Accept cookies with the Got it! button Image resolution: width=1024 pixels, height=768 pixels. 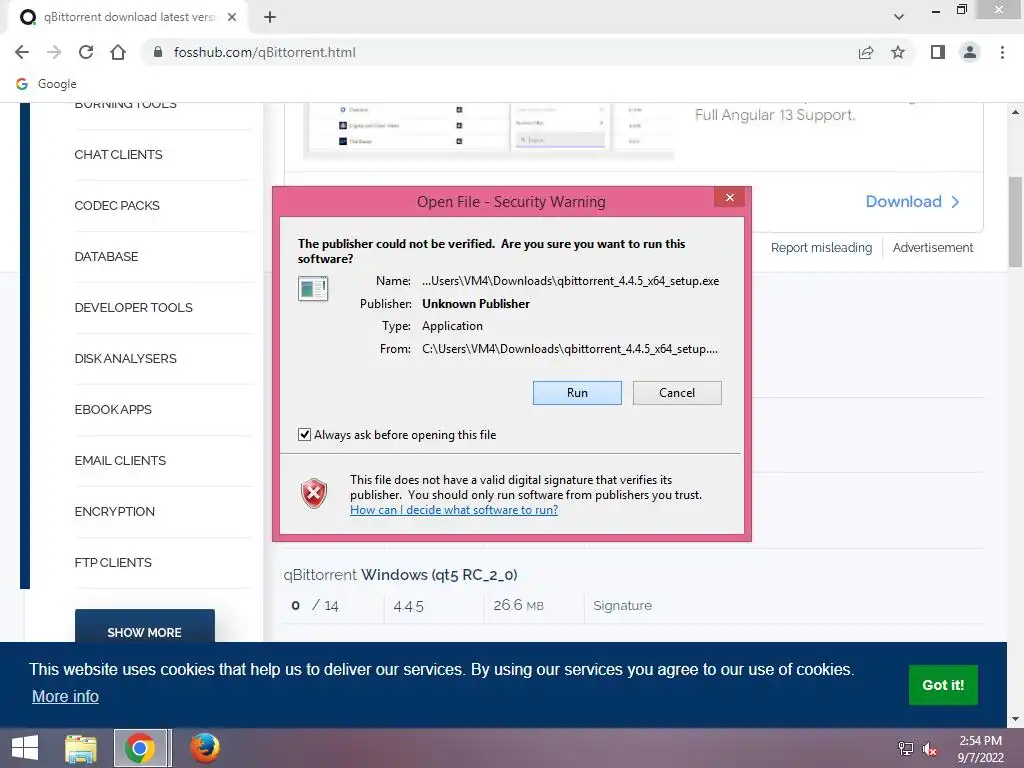tap(943, 684)
